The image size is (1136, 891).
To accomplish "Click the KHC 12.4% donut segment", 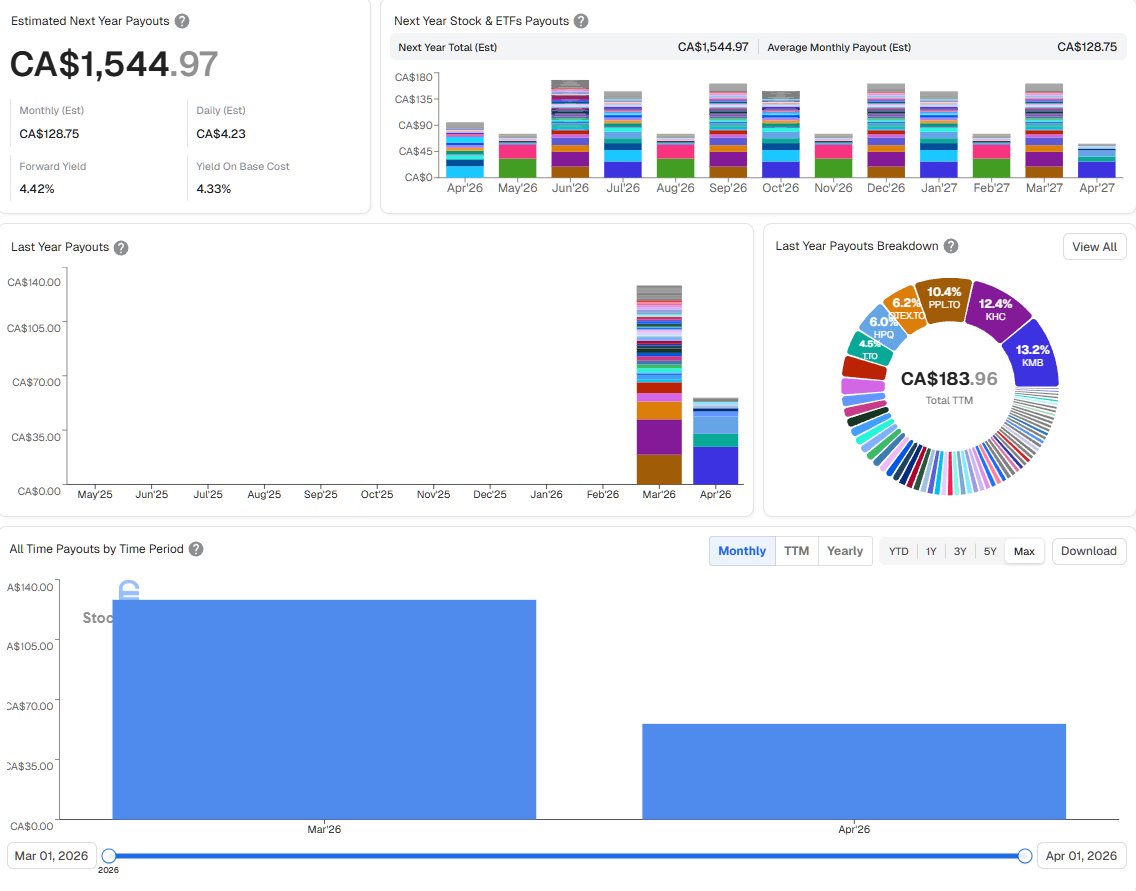I will [x=996, y=309].
